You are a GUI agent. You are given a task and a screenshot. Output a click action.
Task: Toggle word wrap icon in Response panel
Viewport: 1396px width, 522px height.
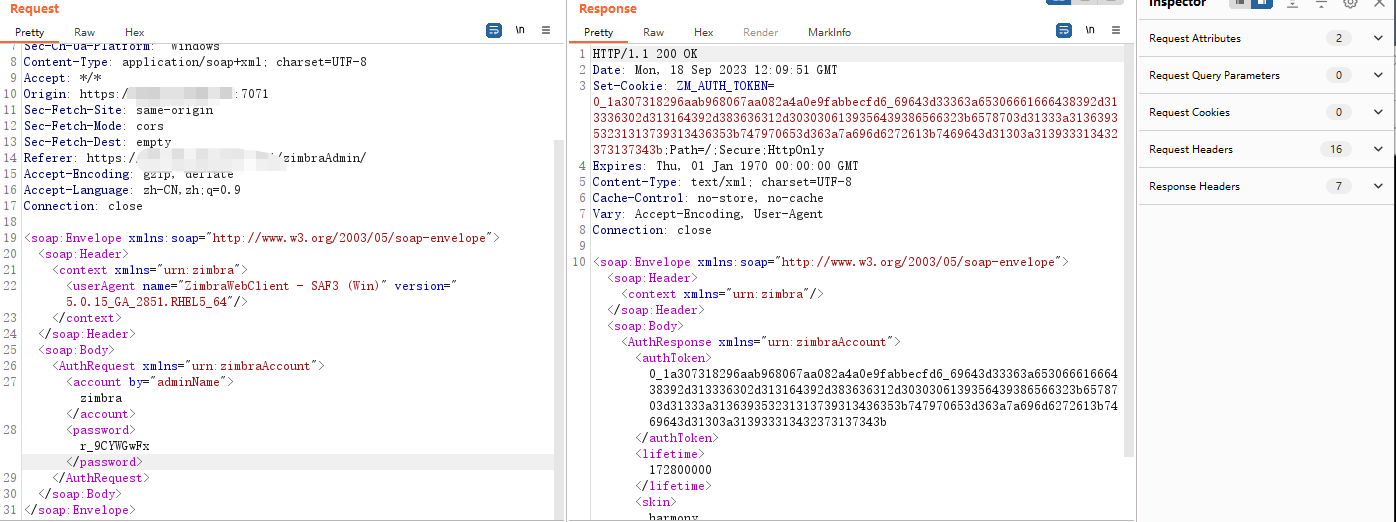point(1064,31)
